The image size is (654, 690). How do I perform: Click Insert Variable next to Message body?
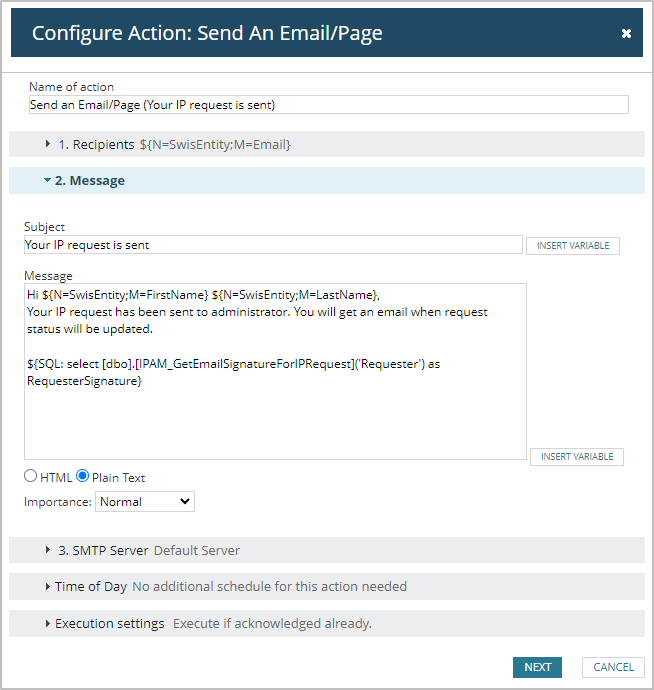click(x=577, y=456)
